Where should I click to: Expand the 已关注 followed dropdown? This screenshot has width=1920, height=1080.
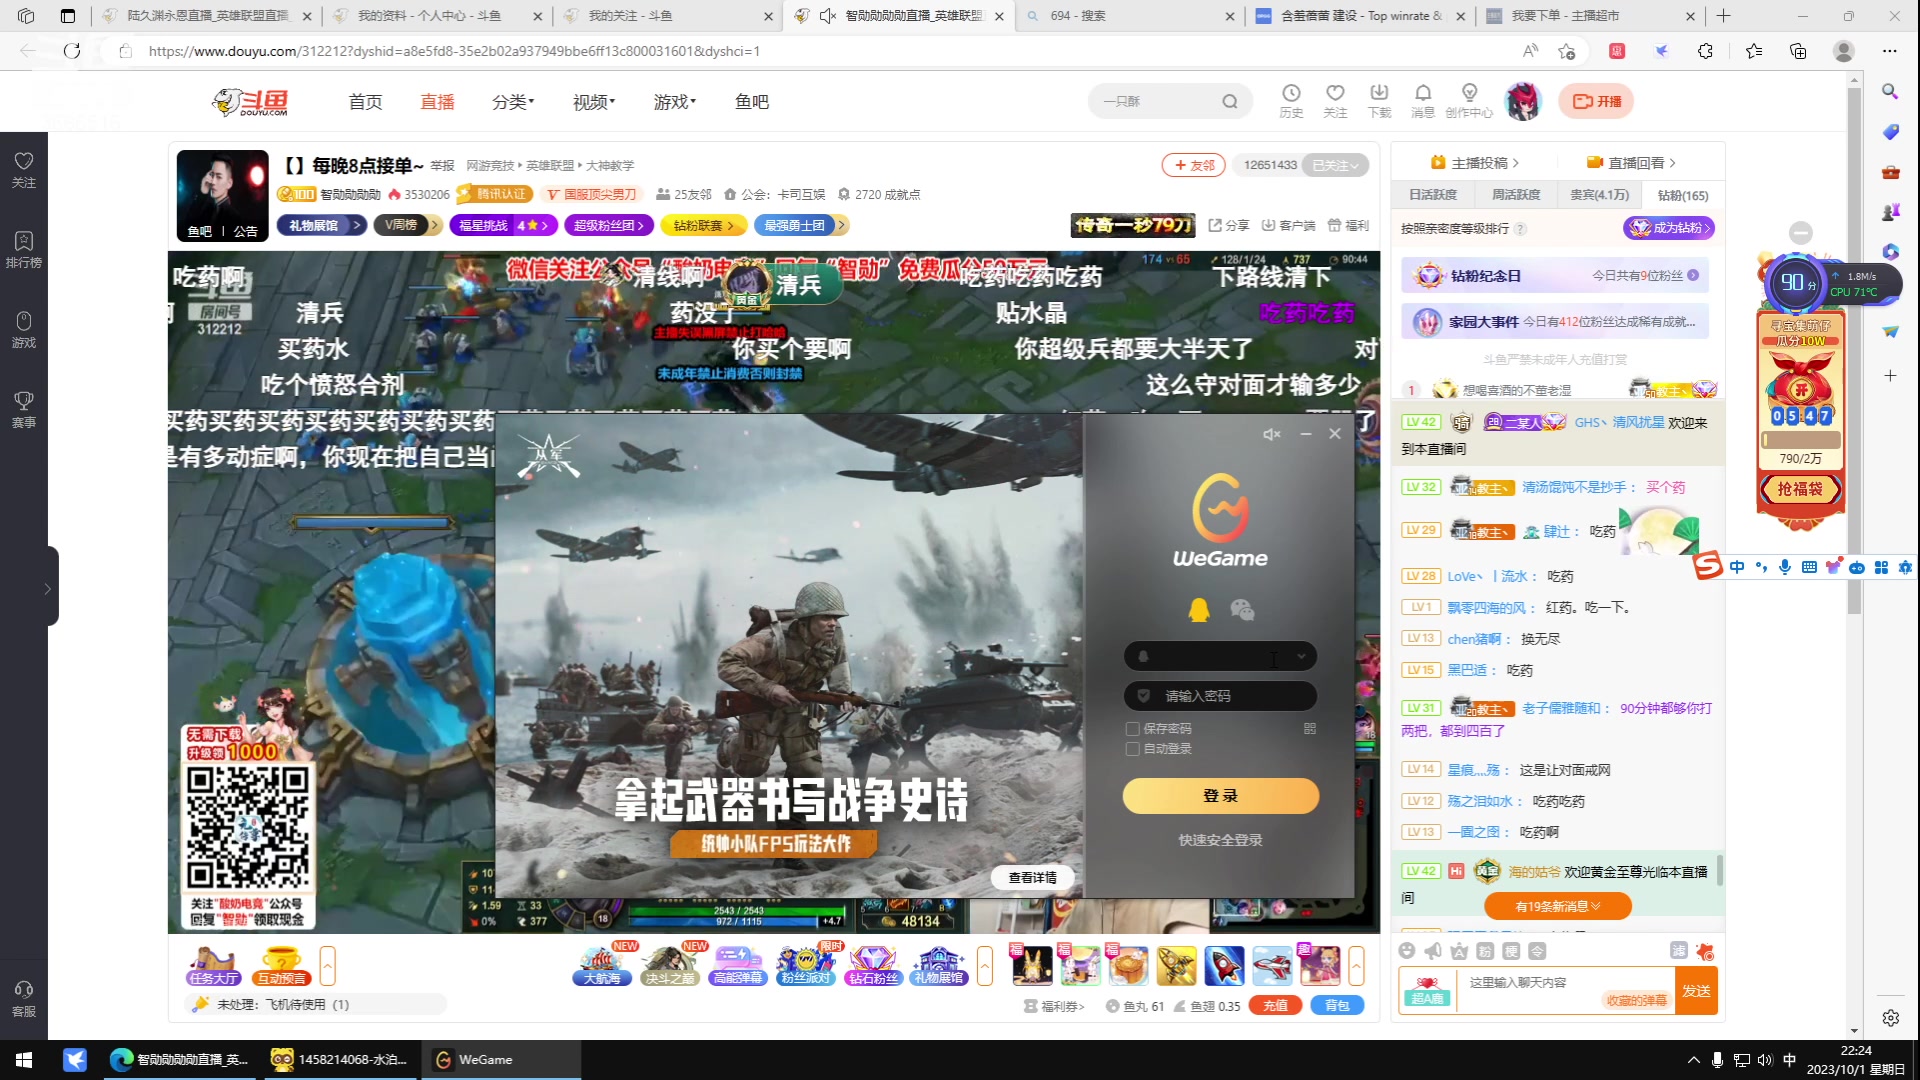coord(1336,166)
